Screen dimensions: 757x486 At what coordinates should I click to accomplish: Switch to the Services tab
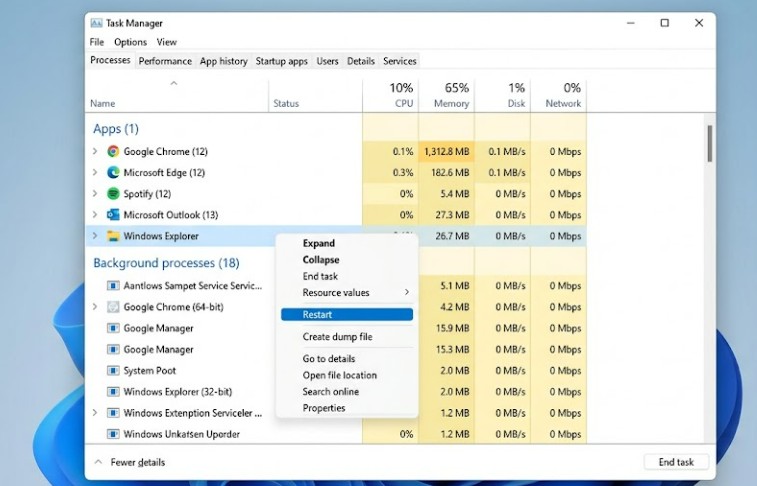(400, 61)
